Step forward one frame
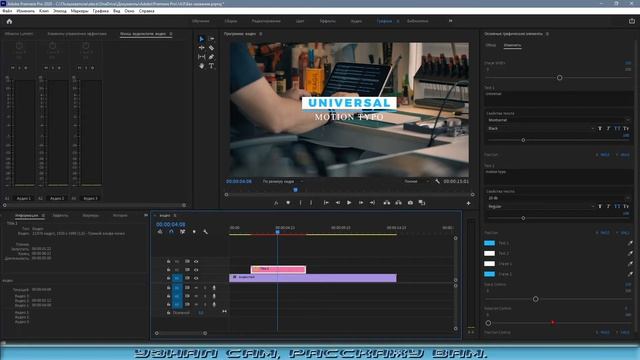The width and height of the screenshot is (640, 360). (361, 203)
